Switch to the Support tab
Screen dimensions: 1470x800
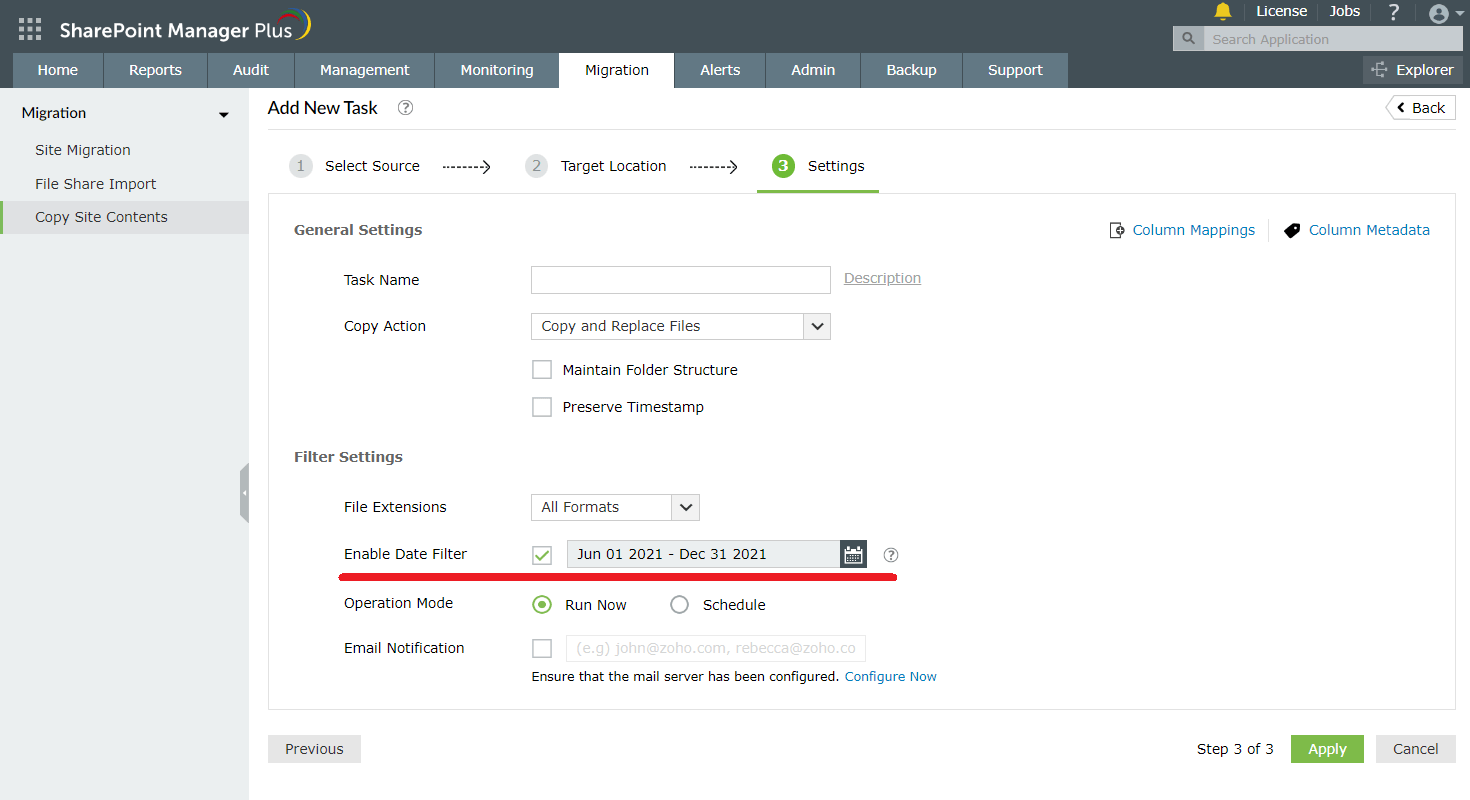tap(1015, 70)
